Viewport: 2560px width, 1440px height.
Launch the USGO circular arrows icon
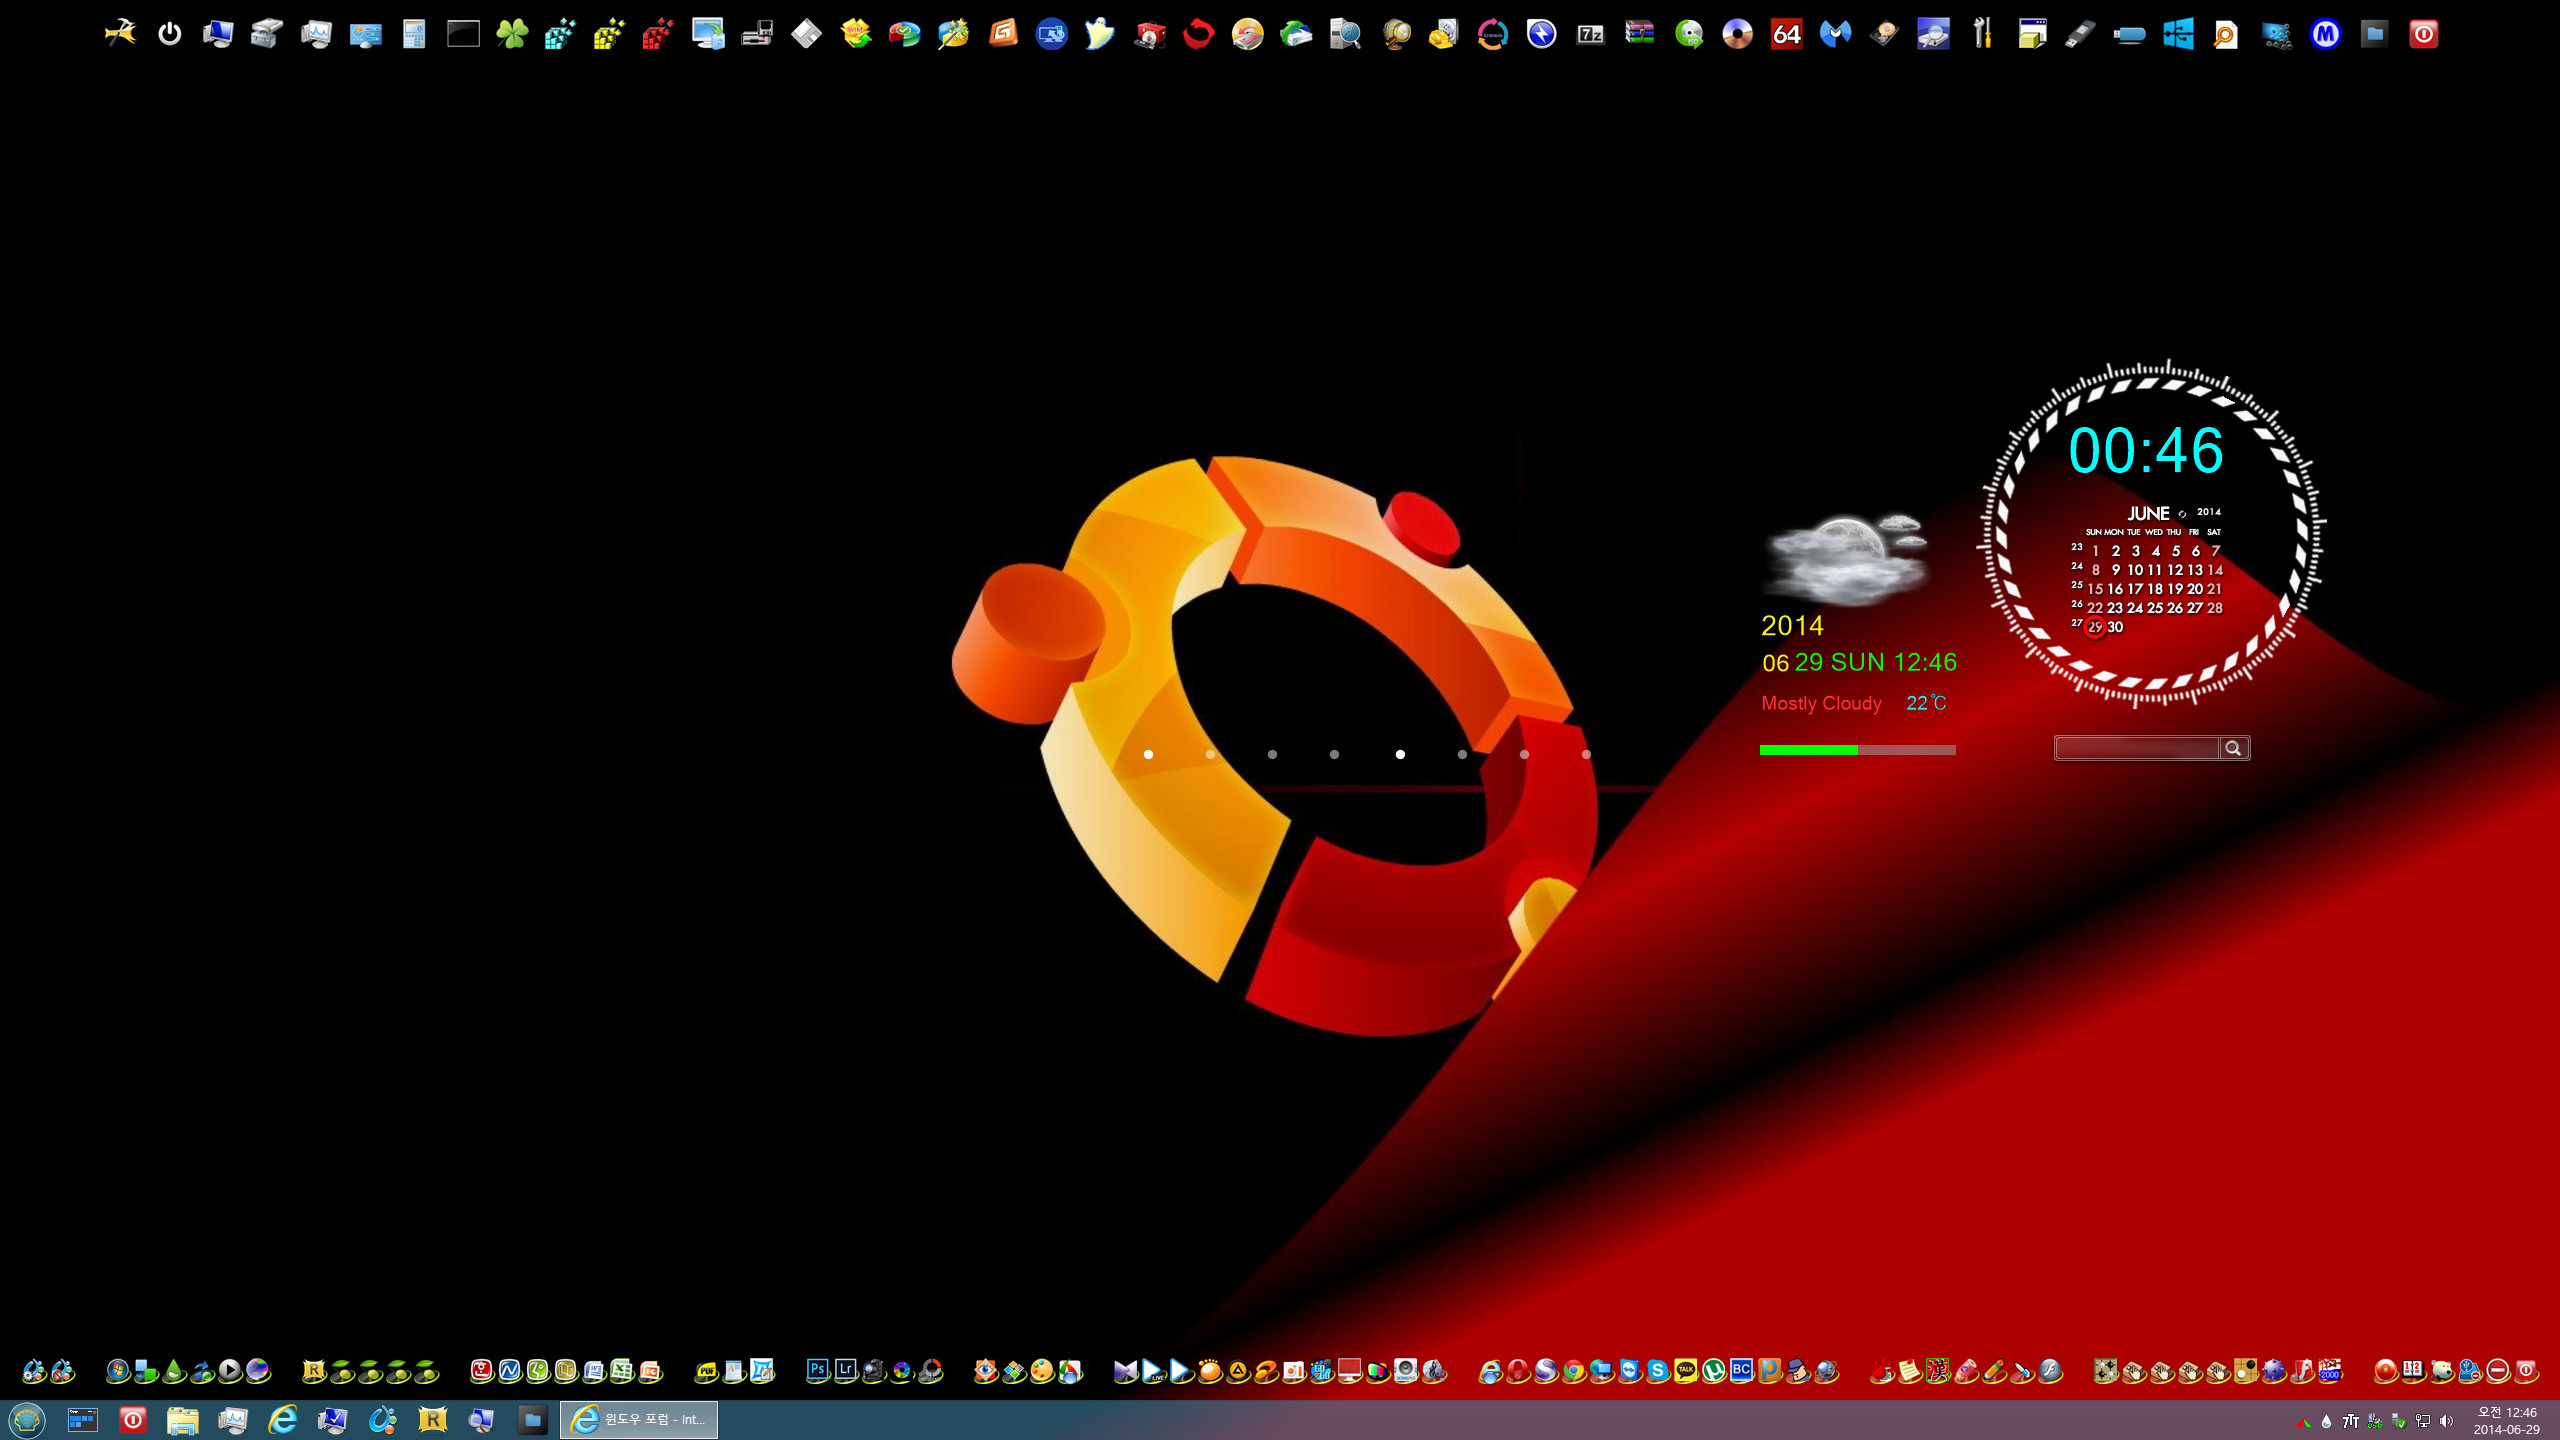pos(1492,34)
